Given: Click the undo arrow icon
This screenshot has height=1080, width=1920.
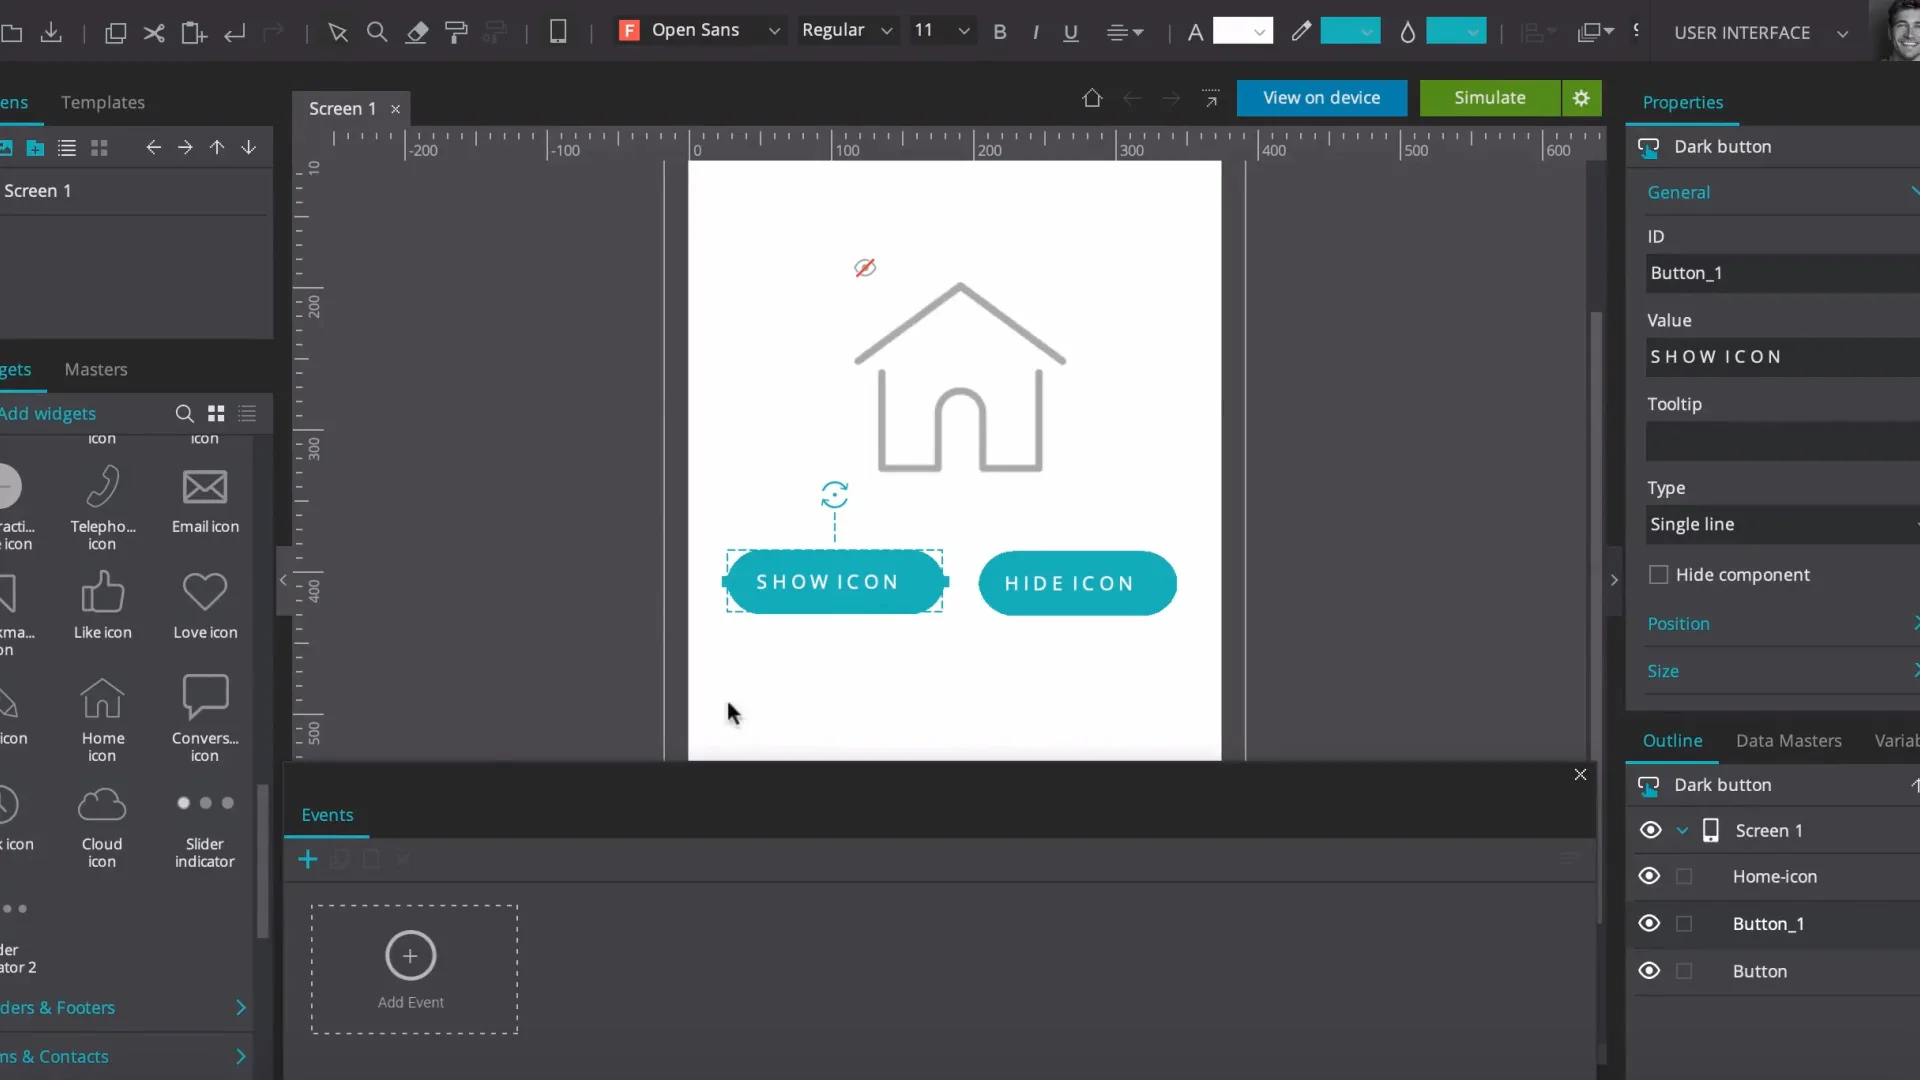Looking at the screenshot, I should (x=235, y=33).
